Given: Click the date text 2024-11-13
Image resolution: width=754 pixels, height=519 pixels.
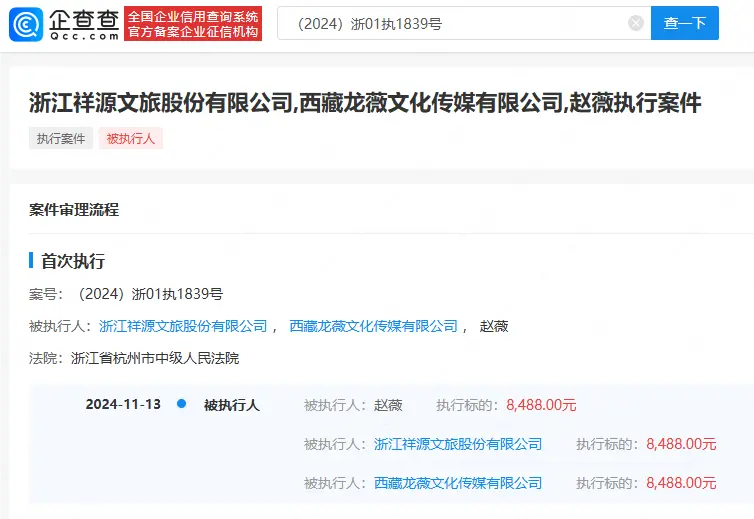Looking at the screenshot, I should (123, 404).
